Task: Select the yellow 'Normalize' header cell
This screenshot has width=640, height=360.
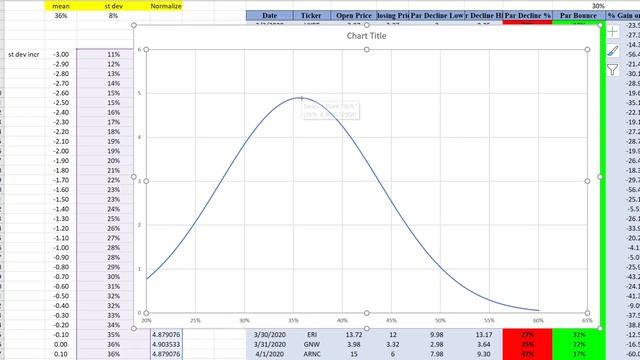Action: pyautogui.click(x=166, y=6)
